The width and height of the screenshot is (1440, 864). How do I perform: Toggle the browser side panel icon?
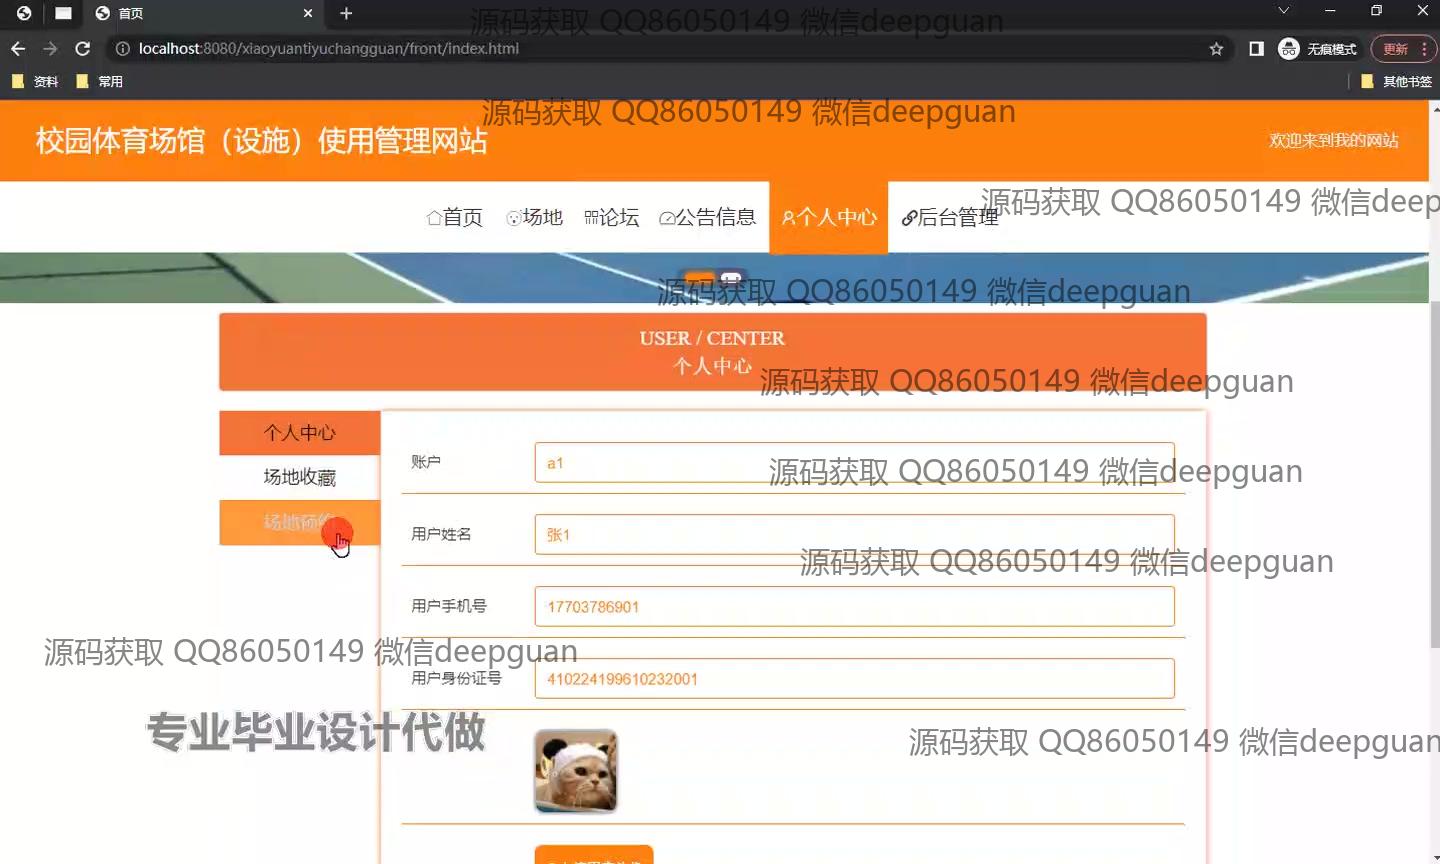tap(1256, 49)
